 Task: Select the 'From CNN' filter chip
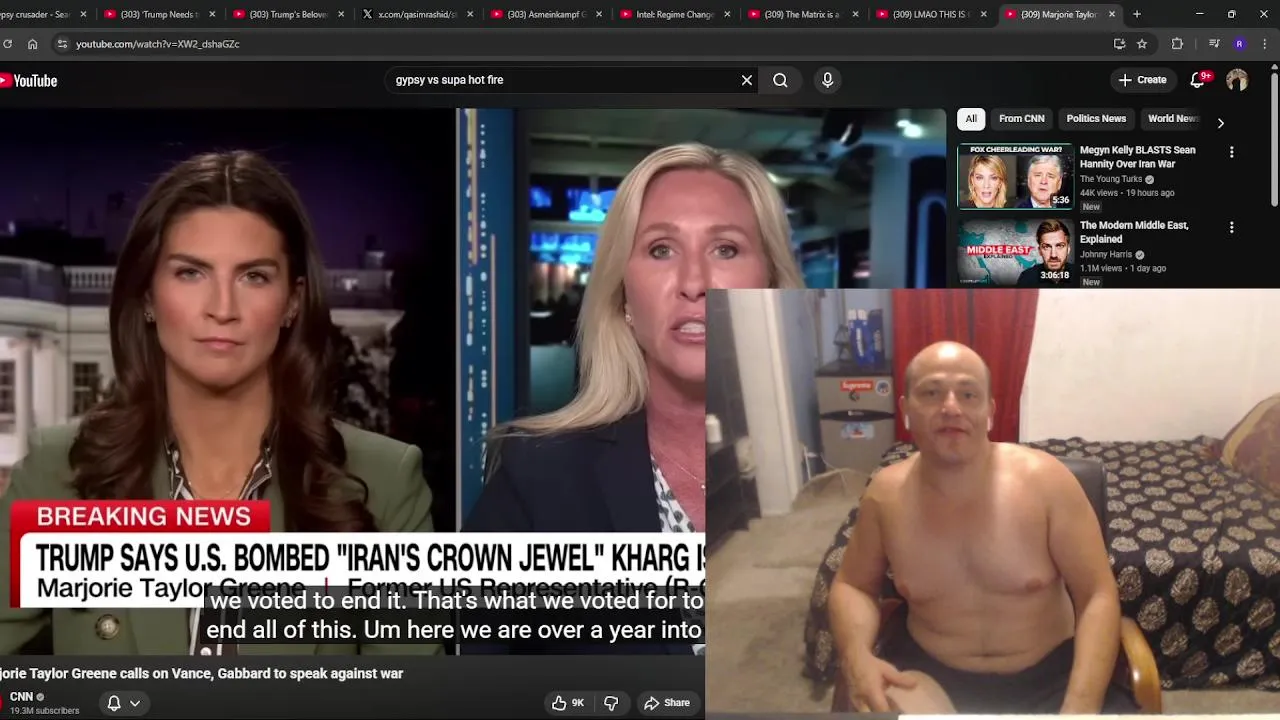pos(1021,119)
